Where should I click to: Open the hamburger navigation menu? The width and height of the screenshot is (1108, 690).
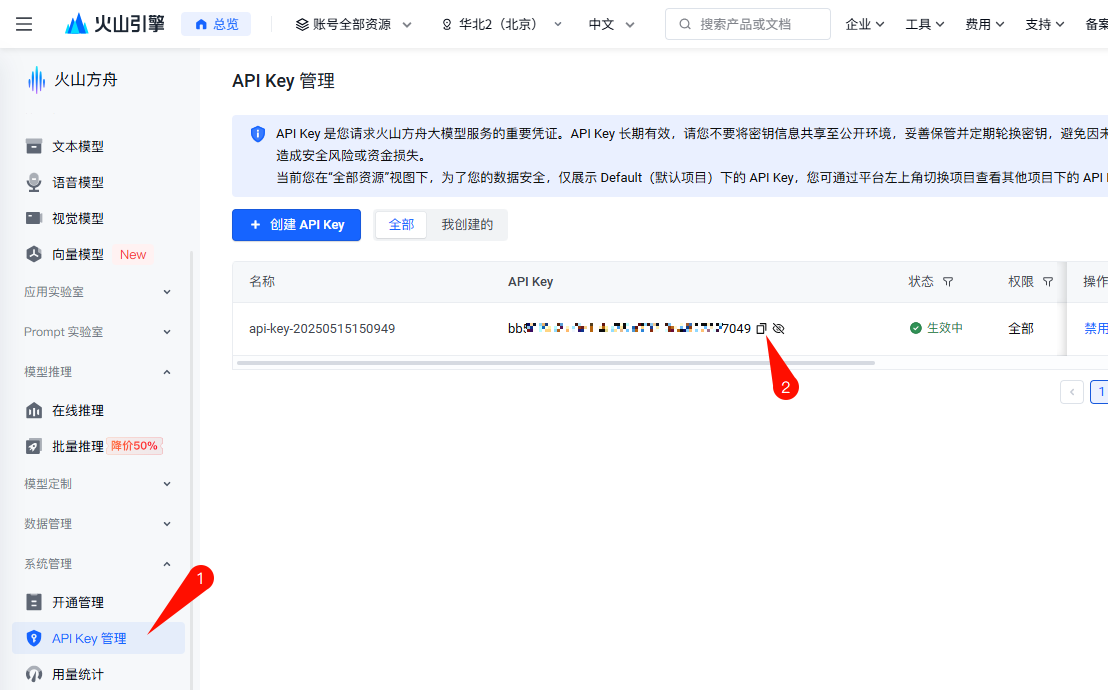pyautogui.click(x=24, y=24)
